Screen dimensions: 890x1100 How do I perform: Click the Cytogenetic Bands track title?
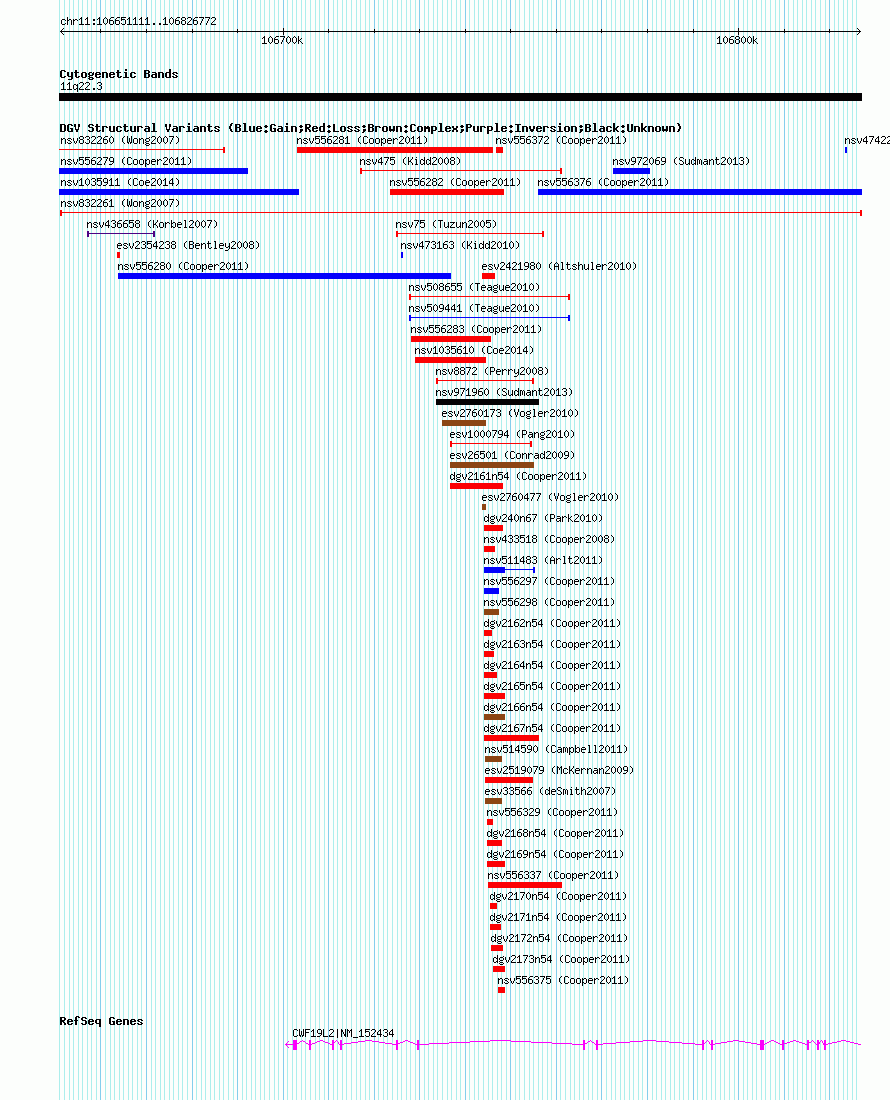click(119, 74)
